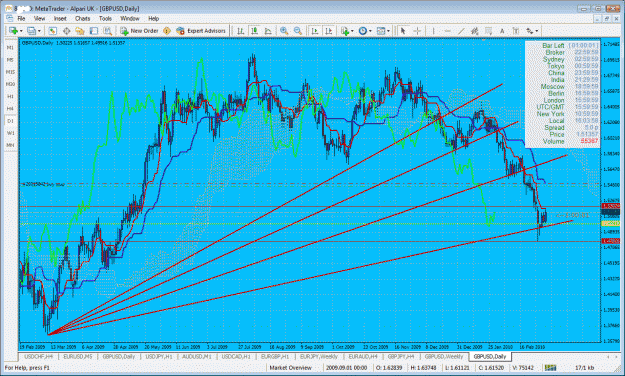The image size is (625, 376).
Task: Draw an equidistant channel
Action: tap(474, 31)
